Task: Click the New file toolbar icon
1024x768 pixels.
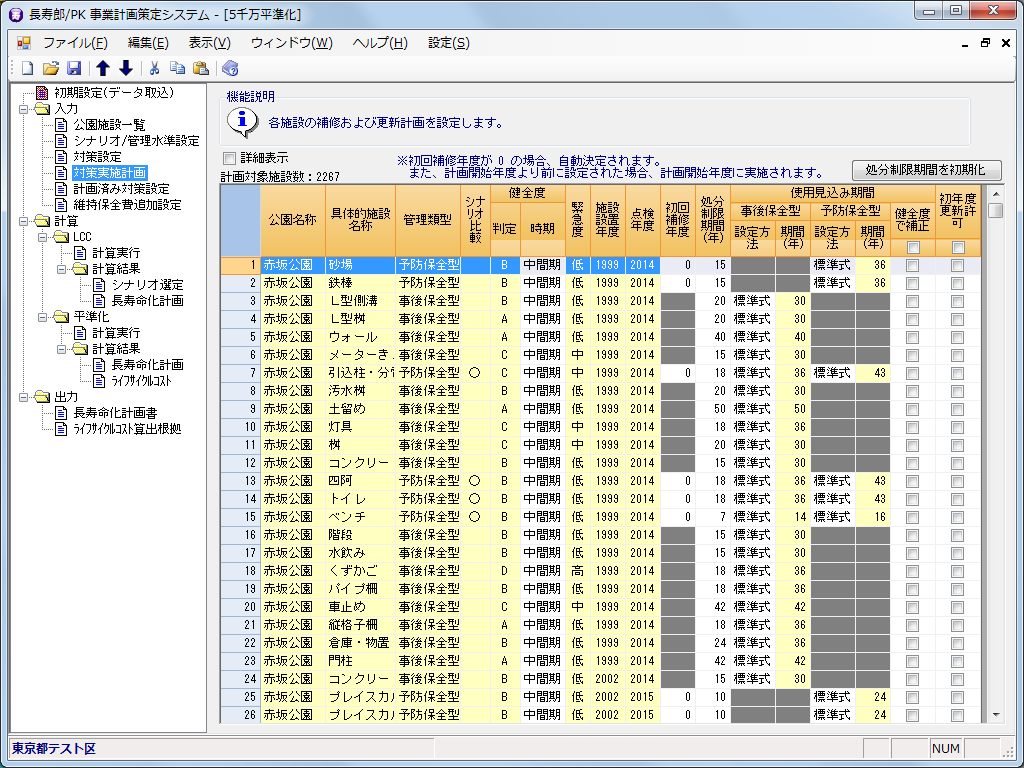Action: 27,68
